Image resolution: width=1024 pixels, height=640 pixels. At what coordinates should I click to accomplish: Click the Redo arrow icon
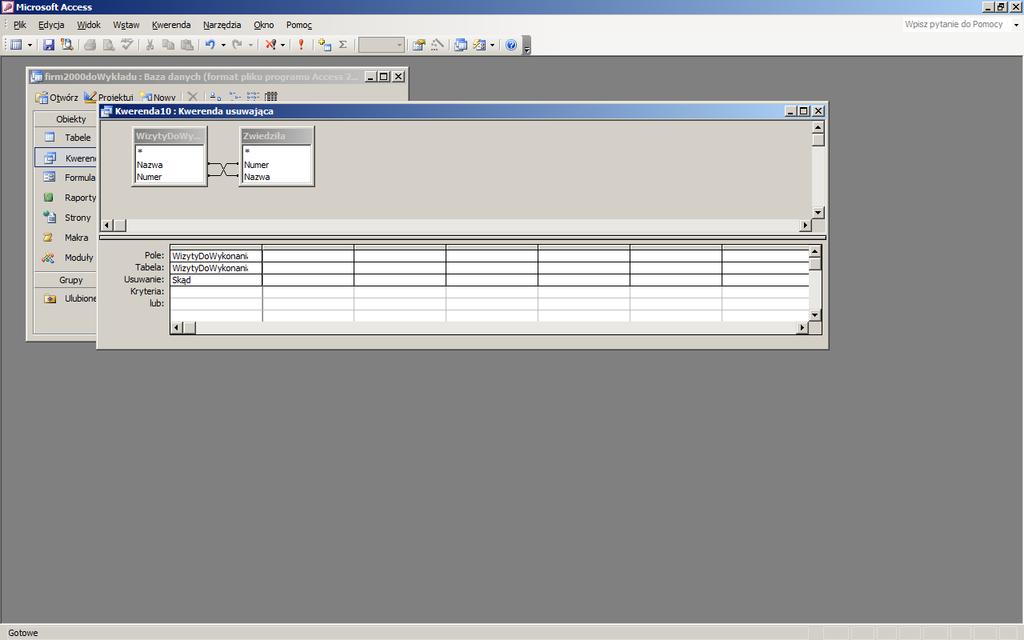pyautogui.click(x=237, y=44)
